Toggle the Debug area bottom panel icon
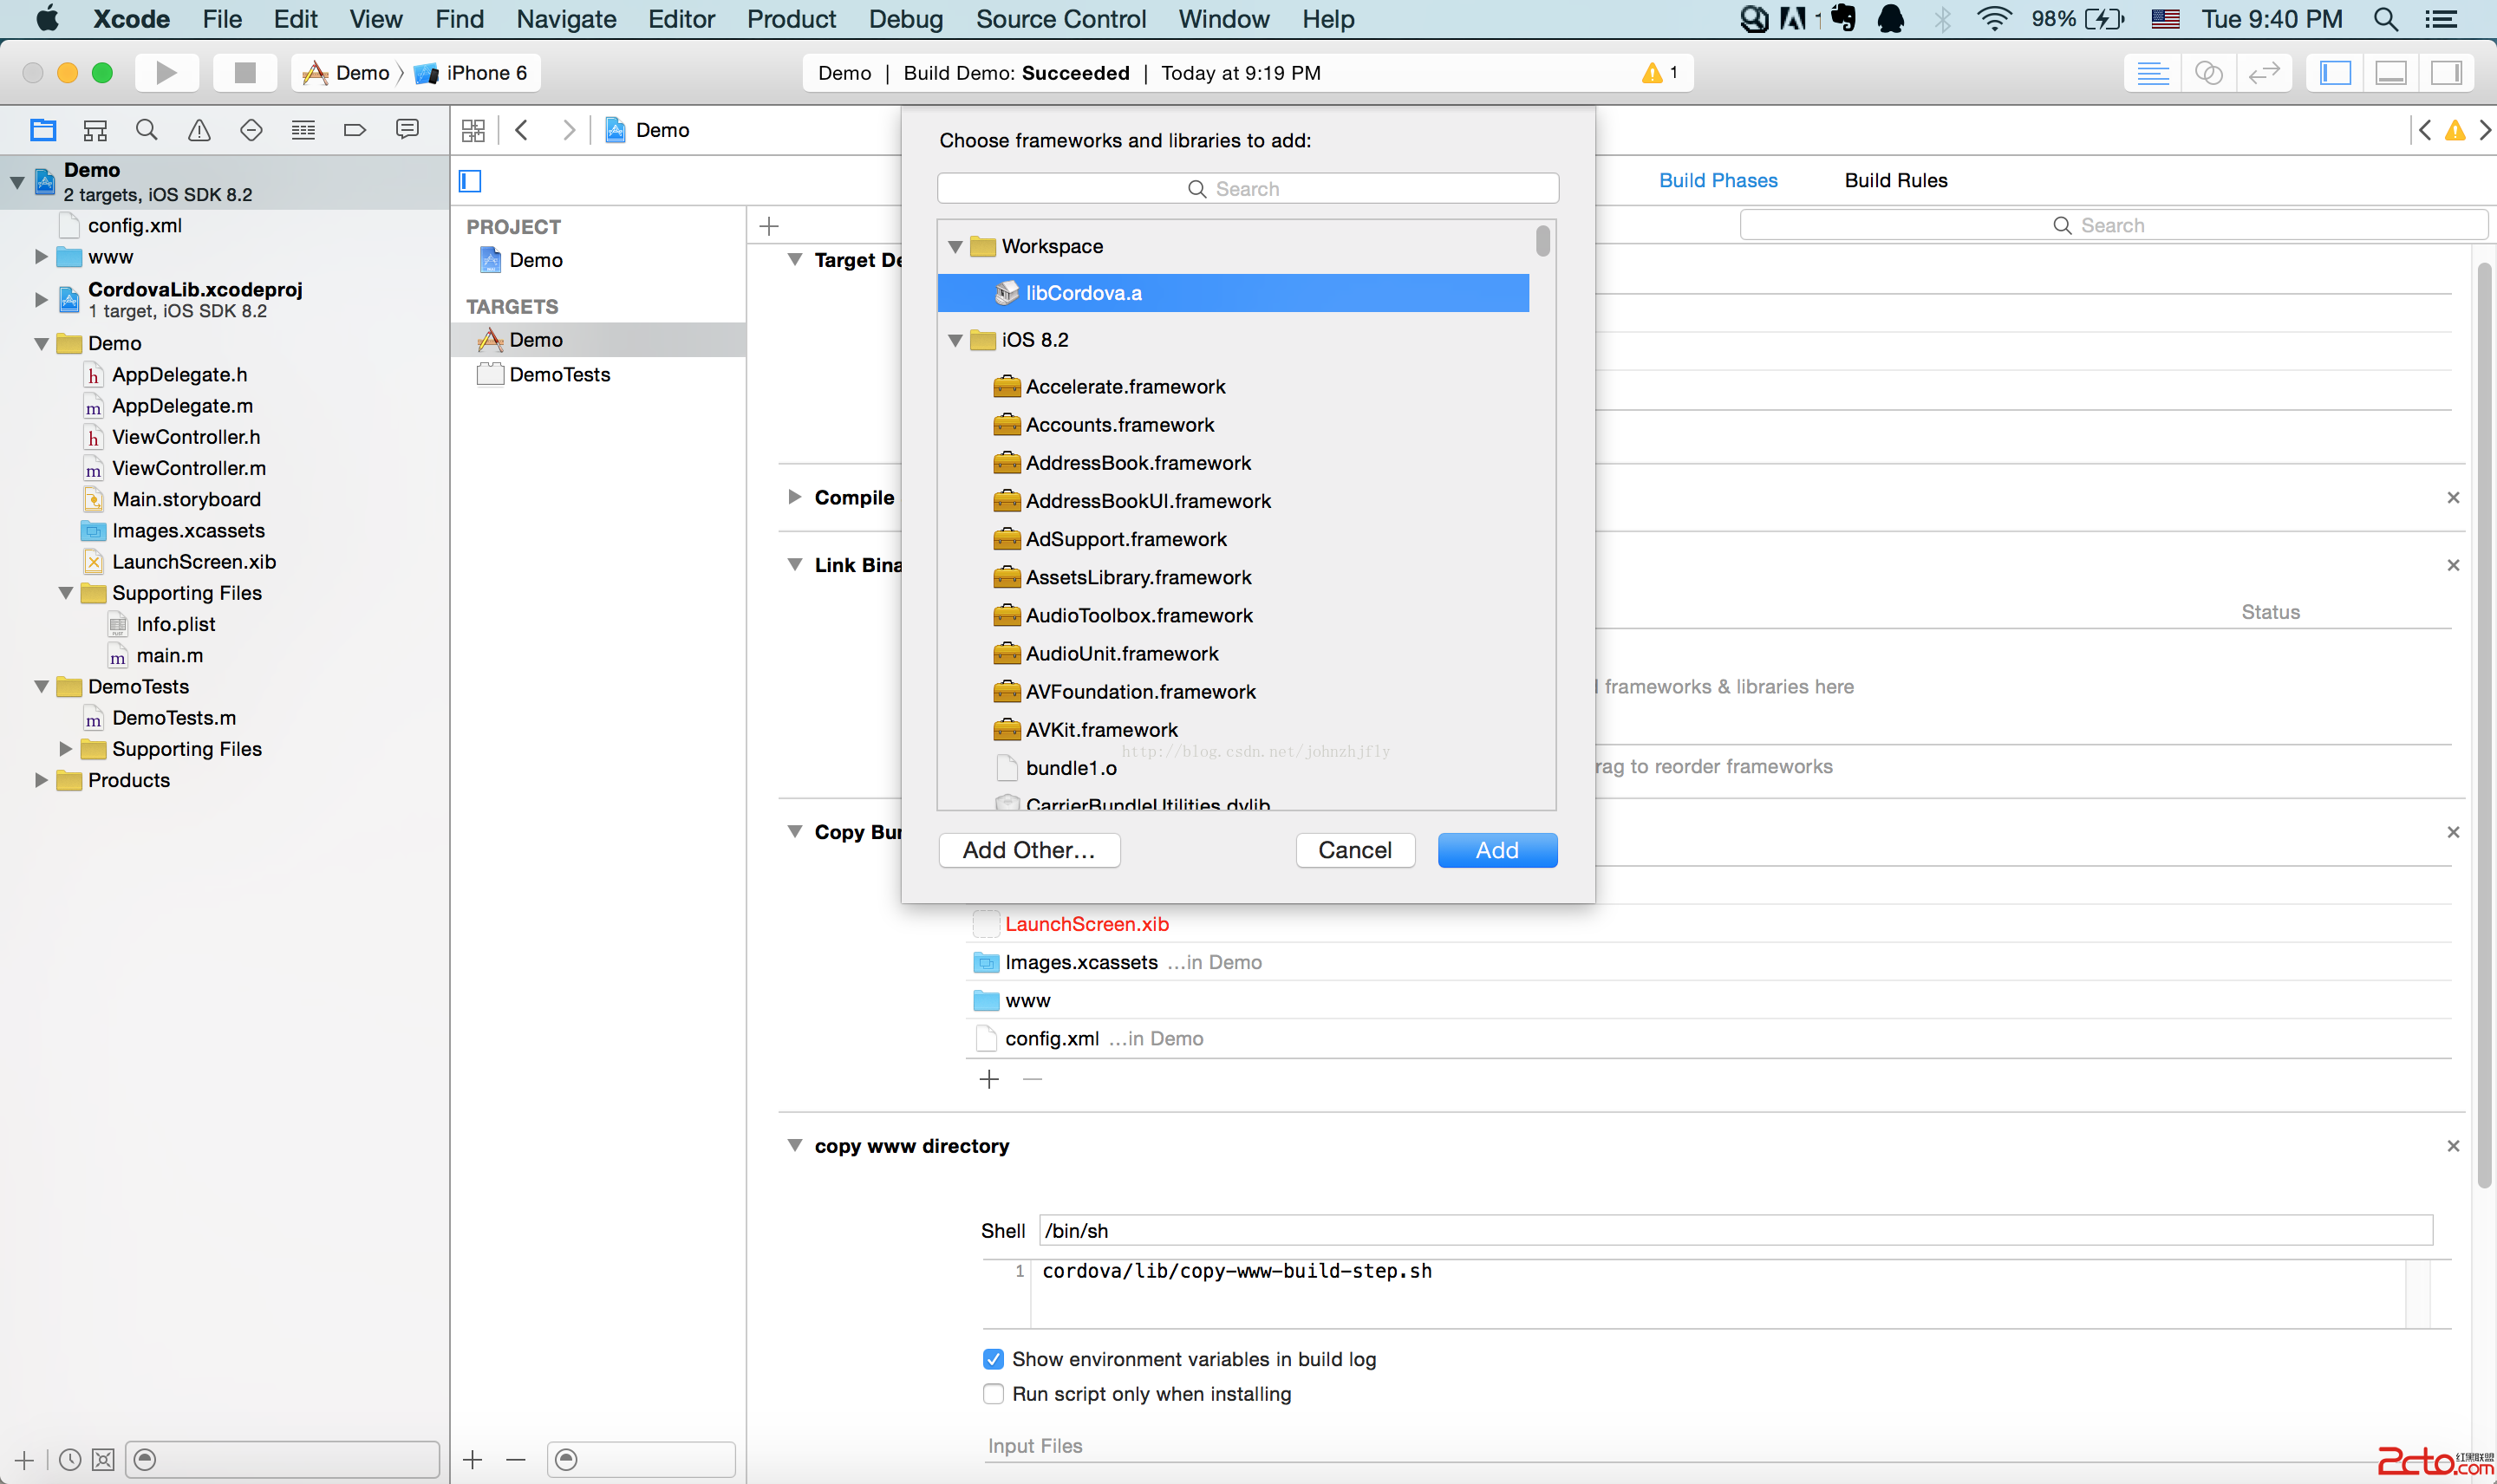Viewport: 2497px width, 1484px height. [2391, 73]
